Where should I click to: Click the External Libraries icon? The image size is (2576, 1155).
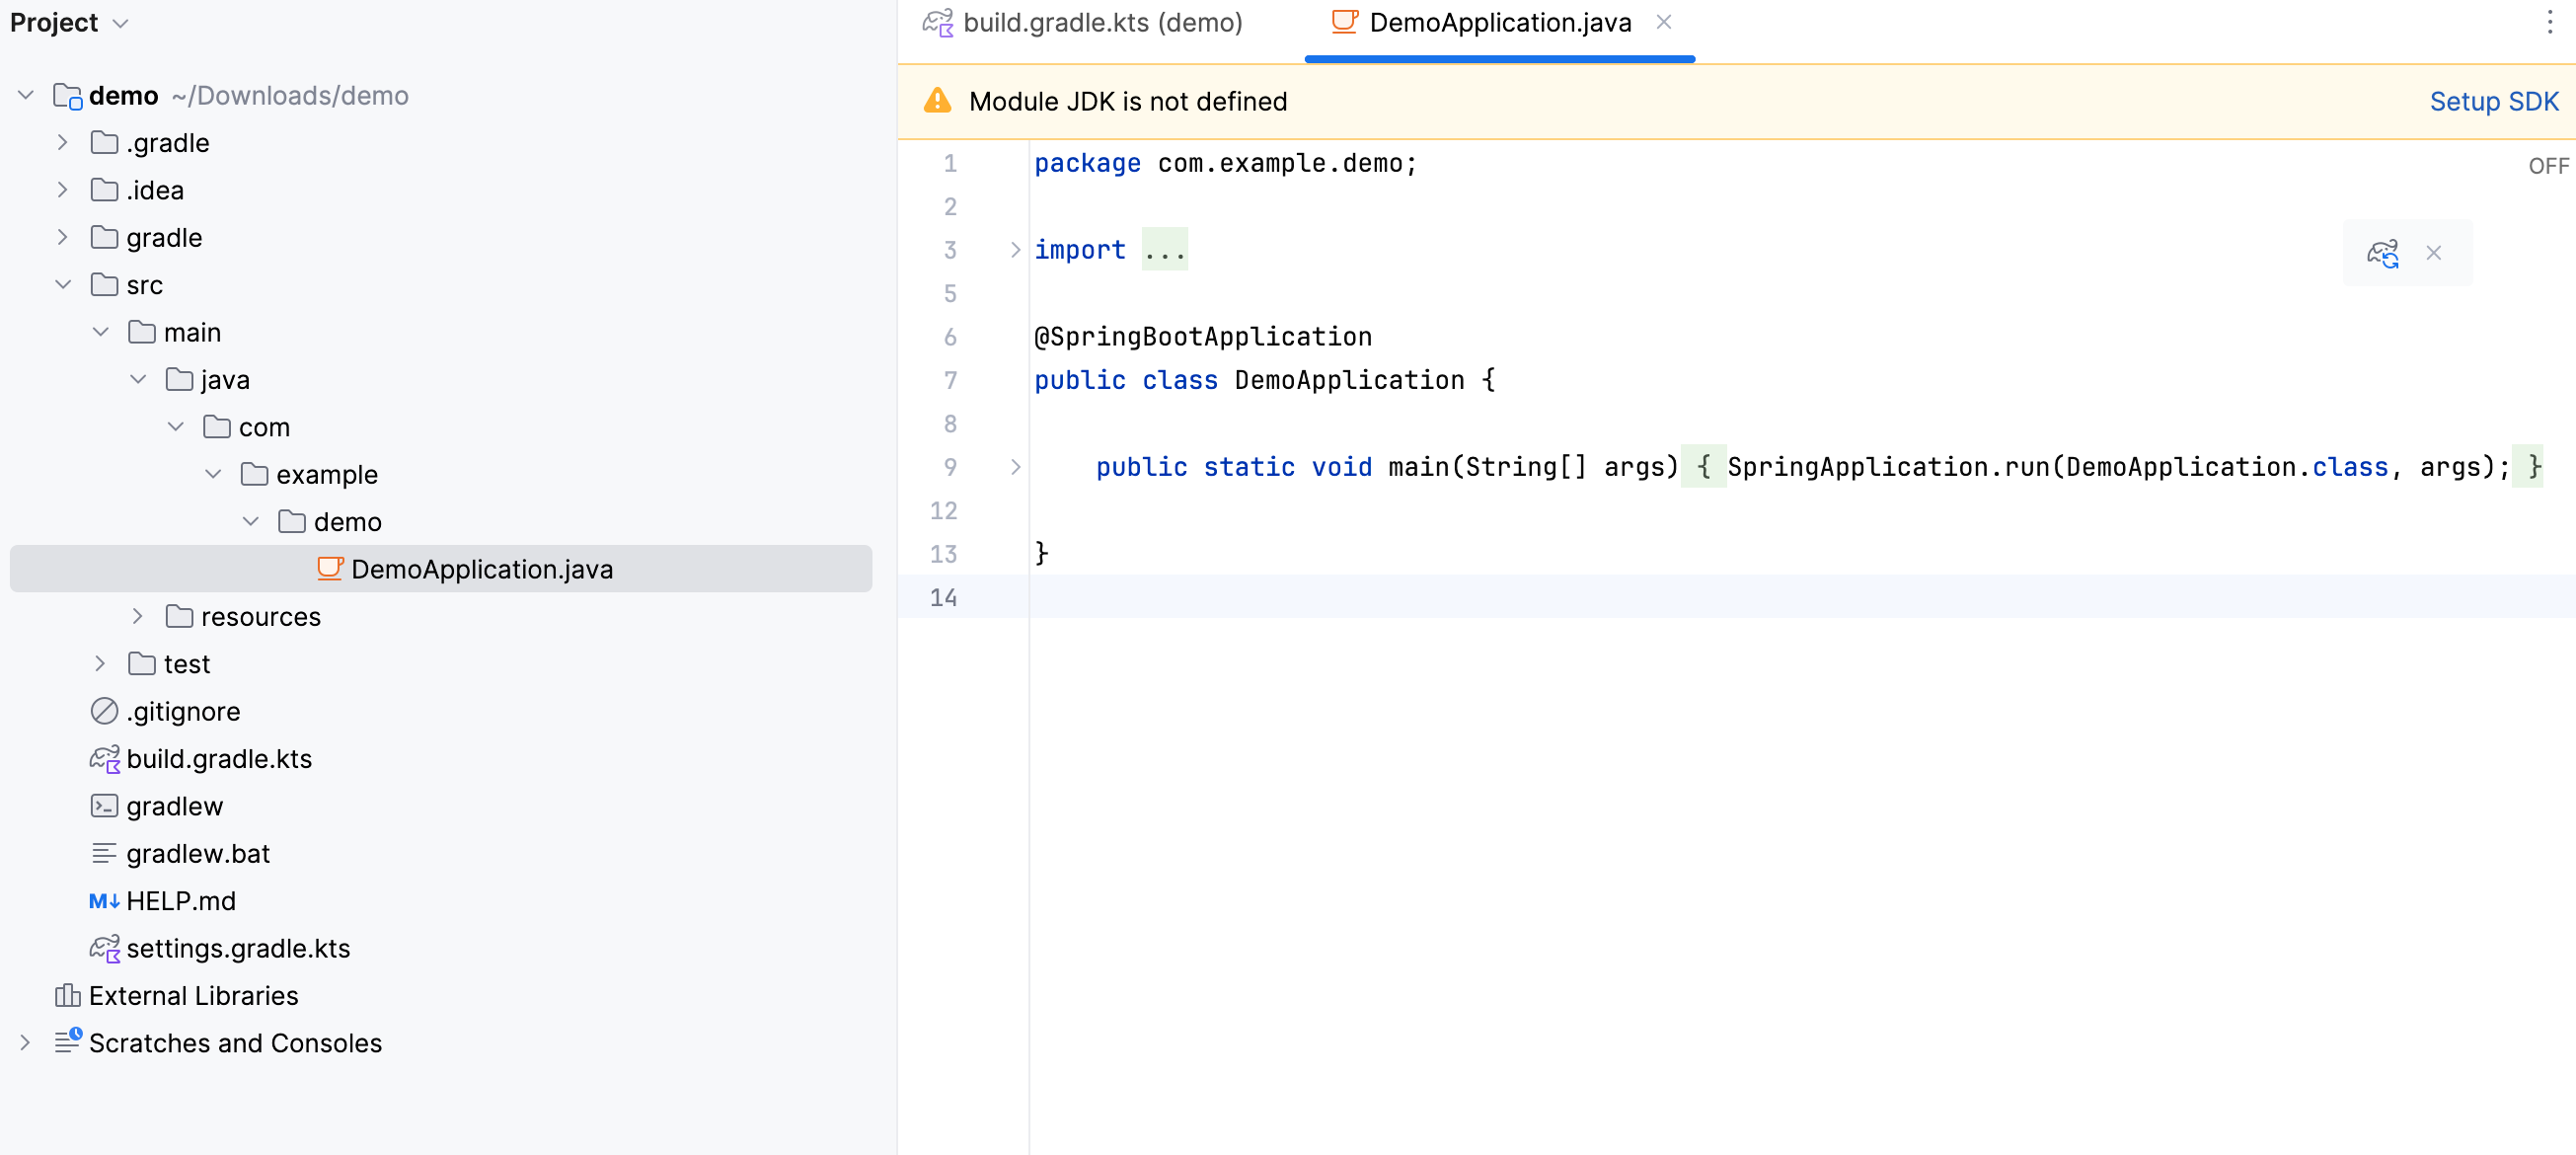[x=67, y=995]
